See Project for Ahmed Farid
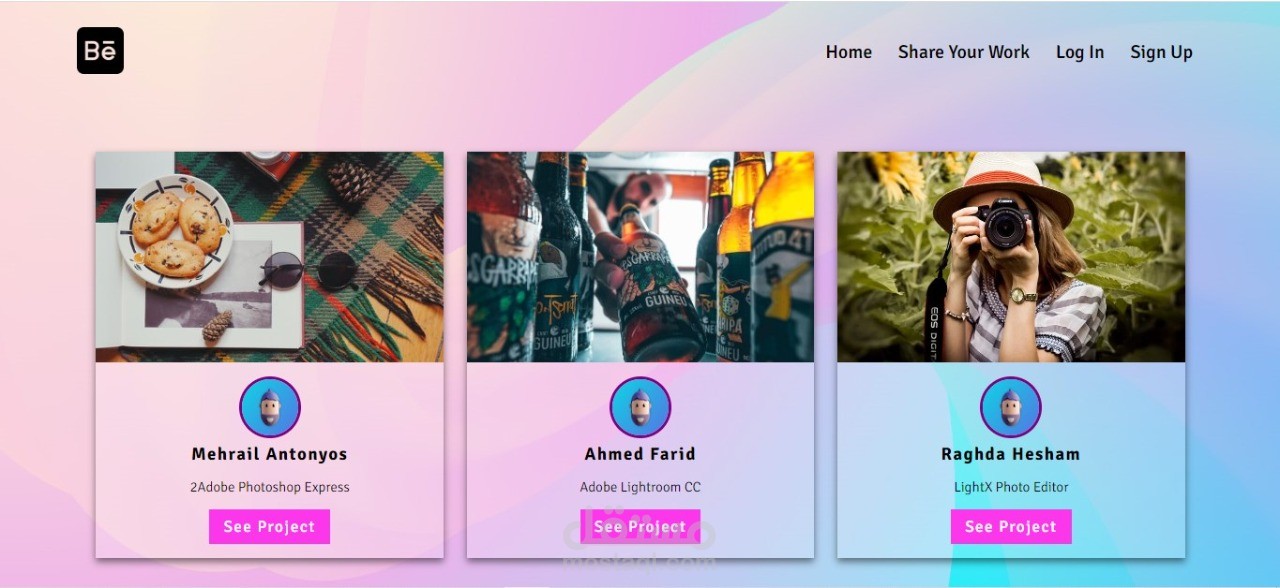Image resolution: width=1280 pixels, height=588 pixels. (640, 527)
